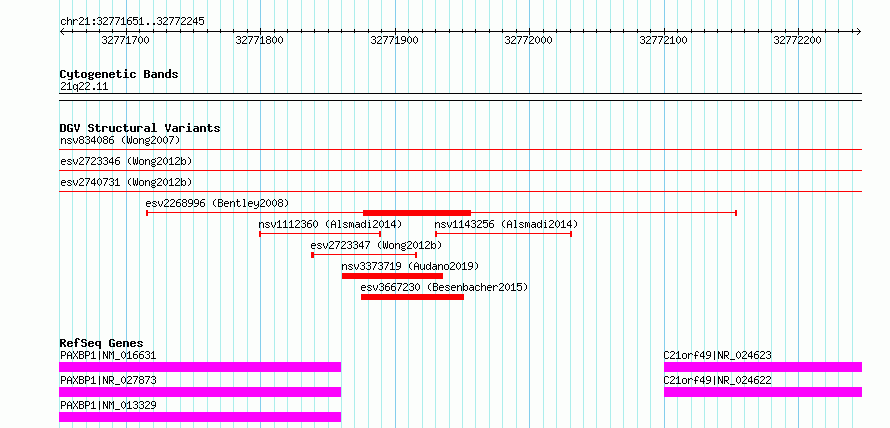This screenshot has height=428, width=890.
Task: Select the 21q22.11 band label
Action: [x=84, y=87]
